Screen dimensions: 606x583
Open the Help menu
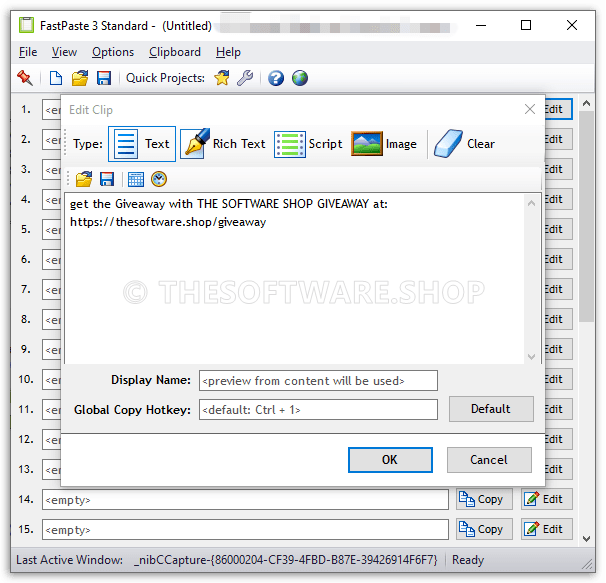[228, 52]
